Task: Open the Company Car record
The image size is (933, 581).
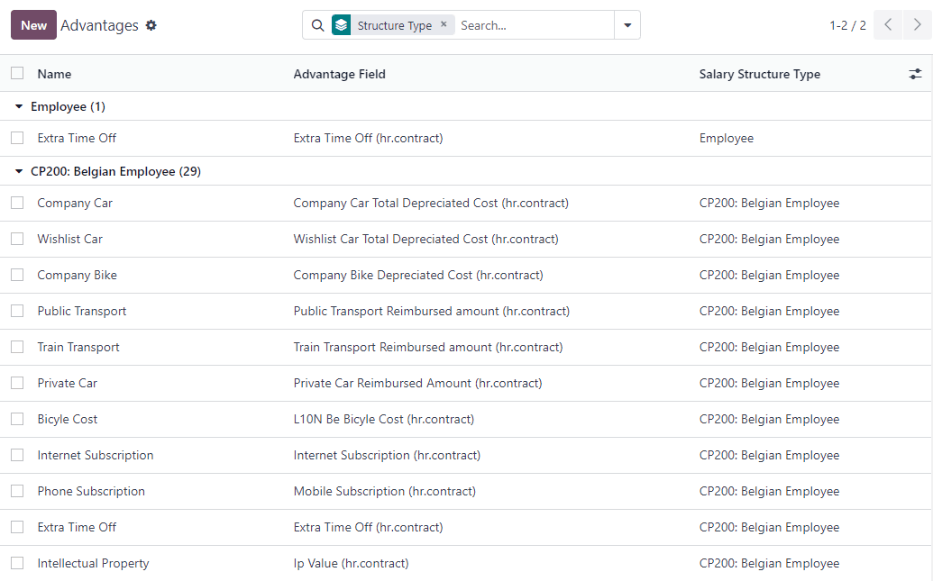Action: point(75,203)
